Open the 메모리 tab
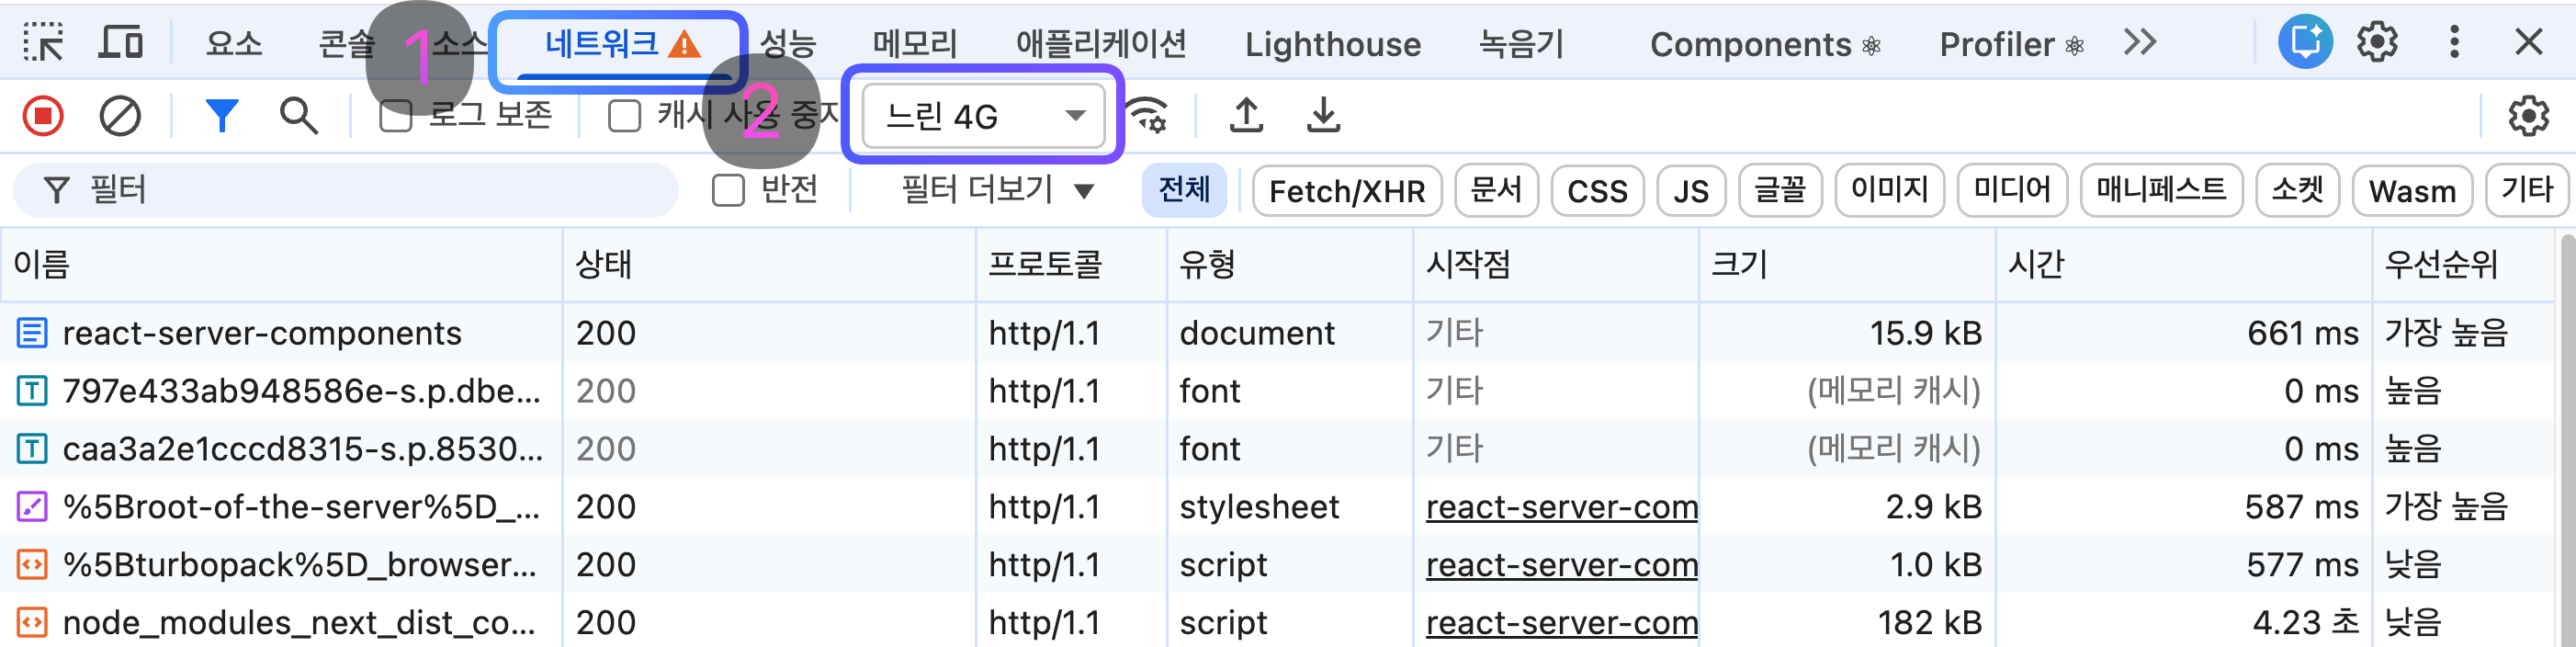Image resolution: width=2576 pixels, height=647 pixels. (x=915, y=44)
